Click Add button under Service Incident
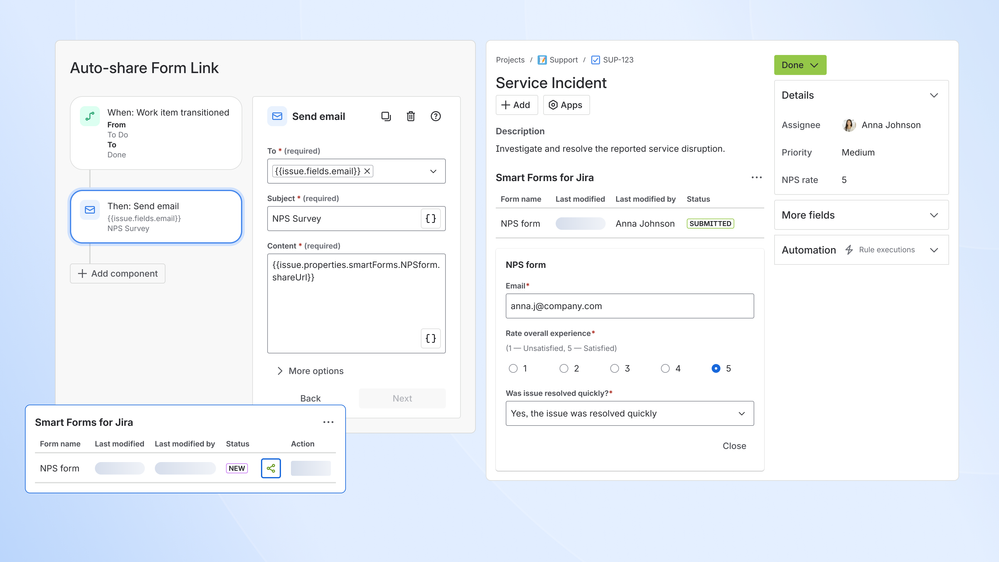Image resolution: width=999 pixels, height=562 pixels. [516, 105]
